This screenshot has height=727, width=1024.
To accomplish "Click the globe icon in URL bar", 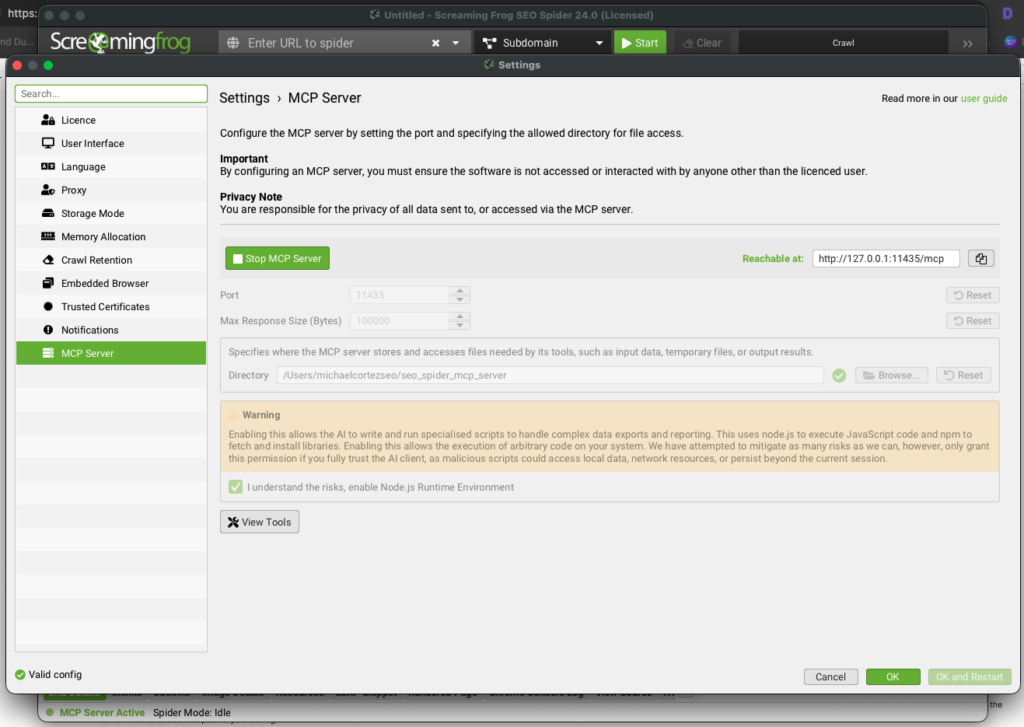I will click(232, 43).
